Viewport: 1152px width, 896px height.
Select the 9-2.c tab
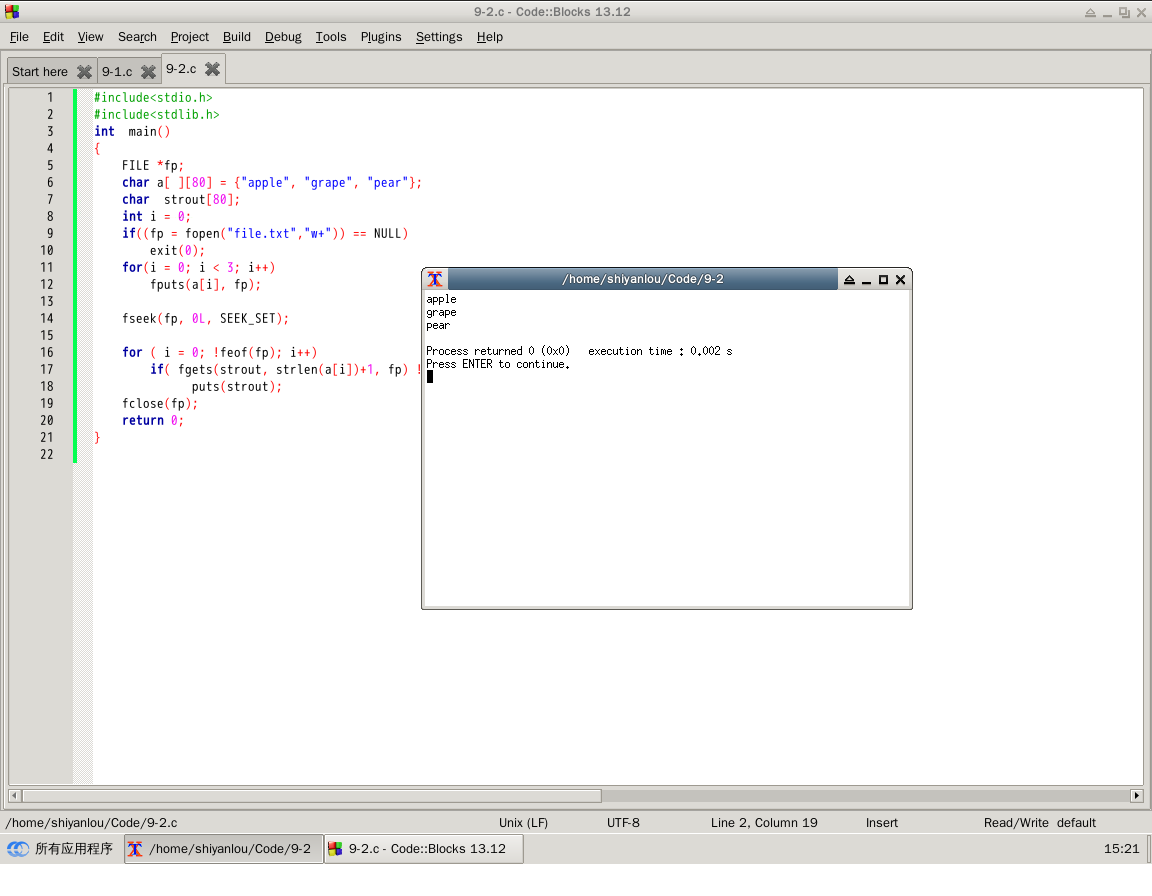(181, 68)
